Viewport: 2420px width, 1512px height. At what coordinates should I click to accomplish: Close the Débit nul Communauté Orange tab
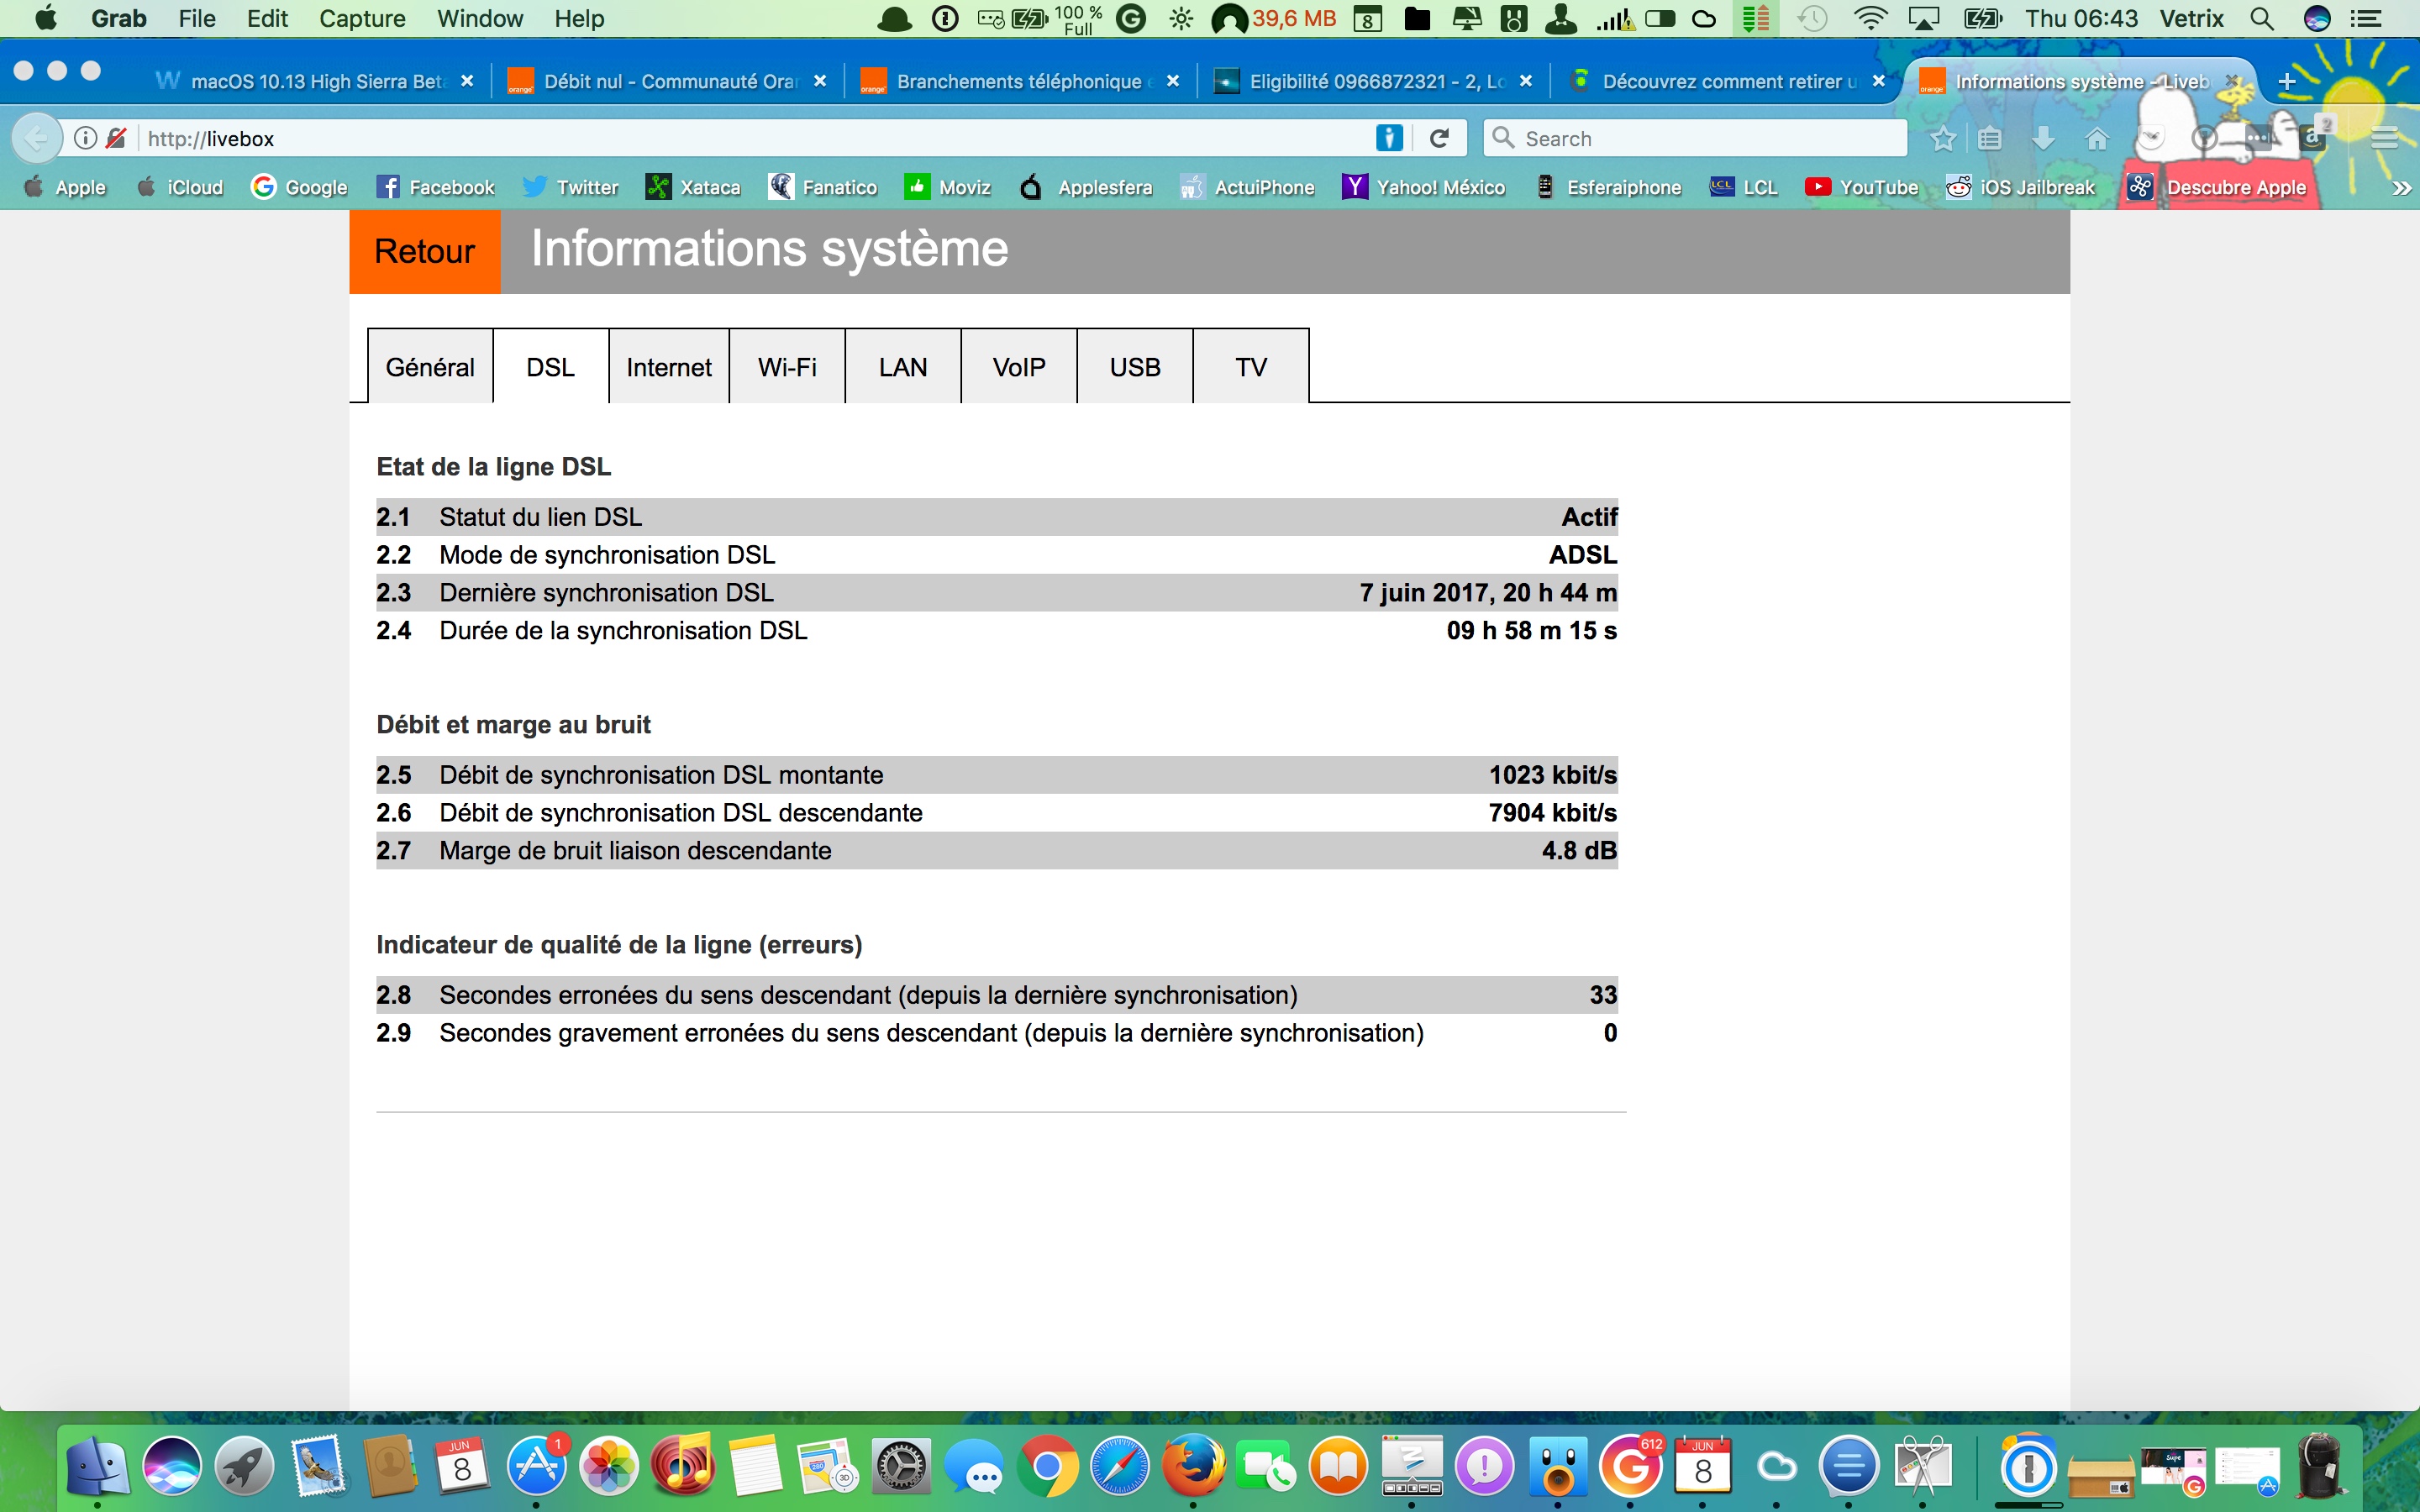(820, 81)
